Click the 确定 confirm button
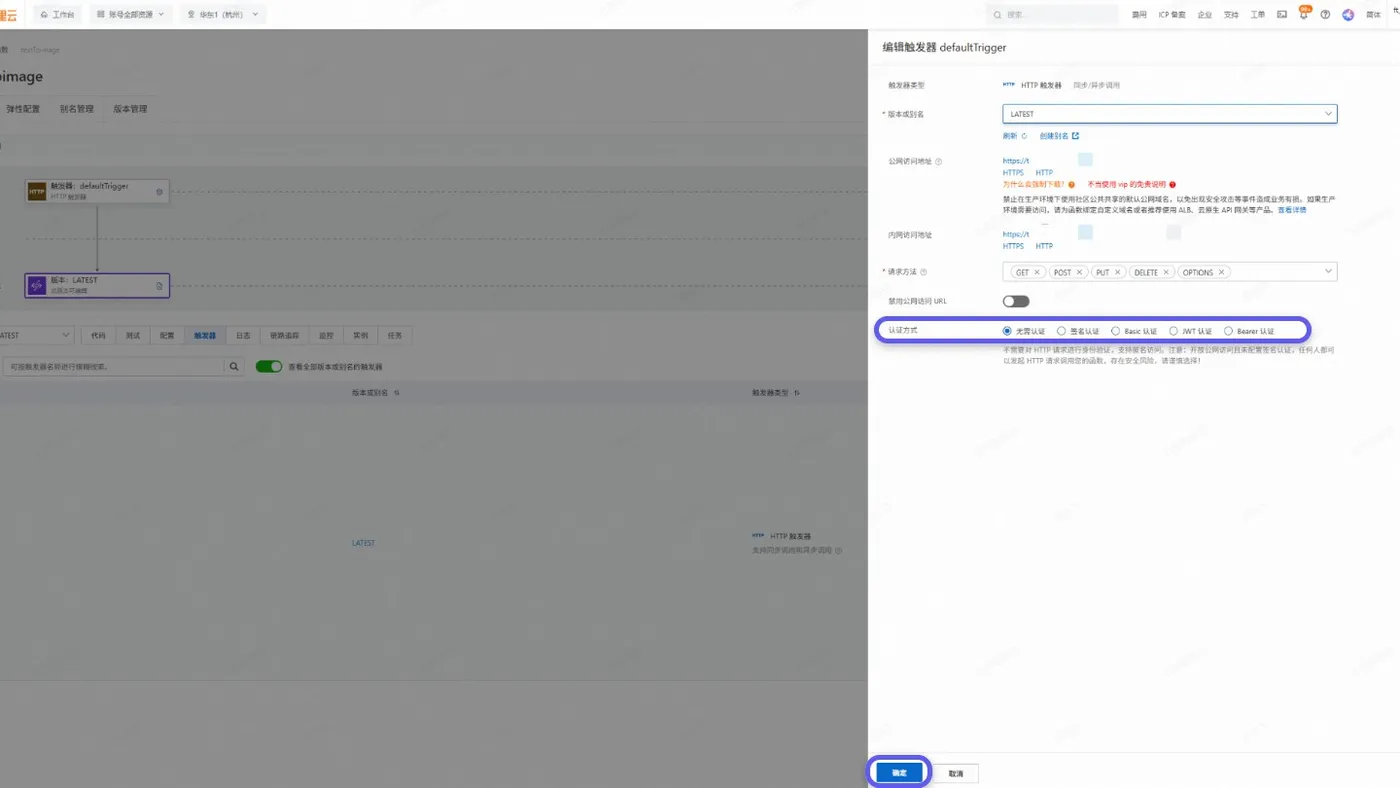The image size is (1400, 788). tap(899, 773)
